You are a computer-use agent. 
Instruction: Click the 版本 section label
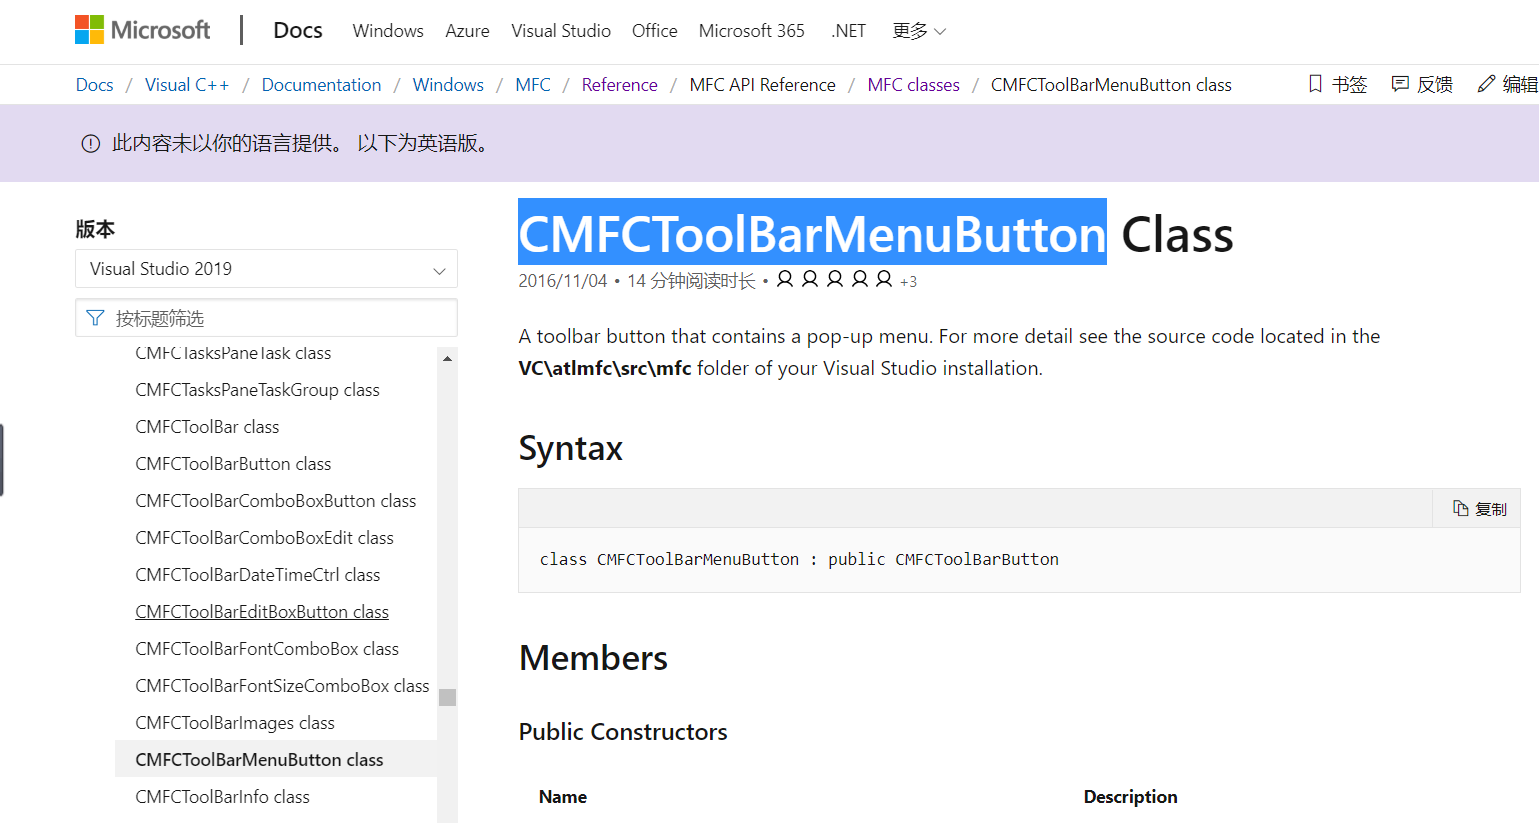(x=95, y=229)
